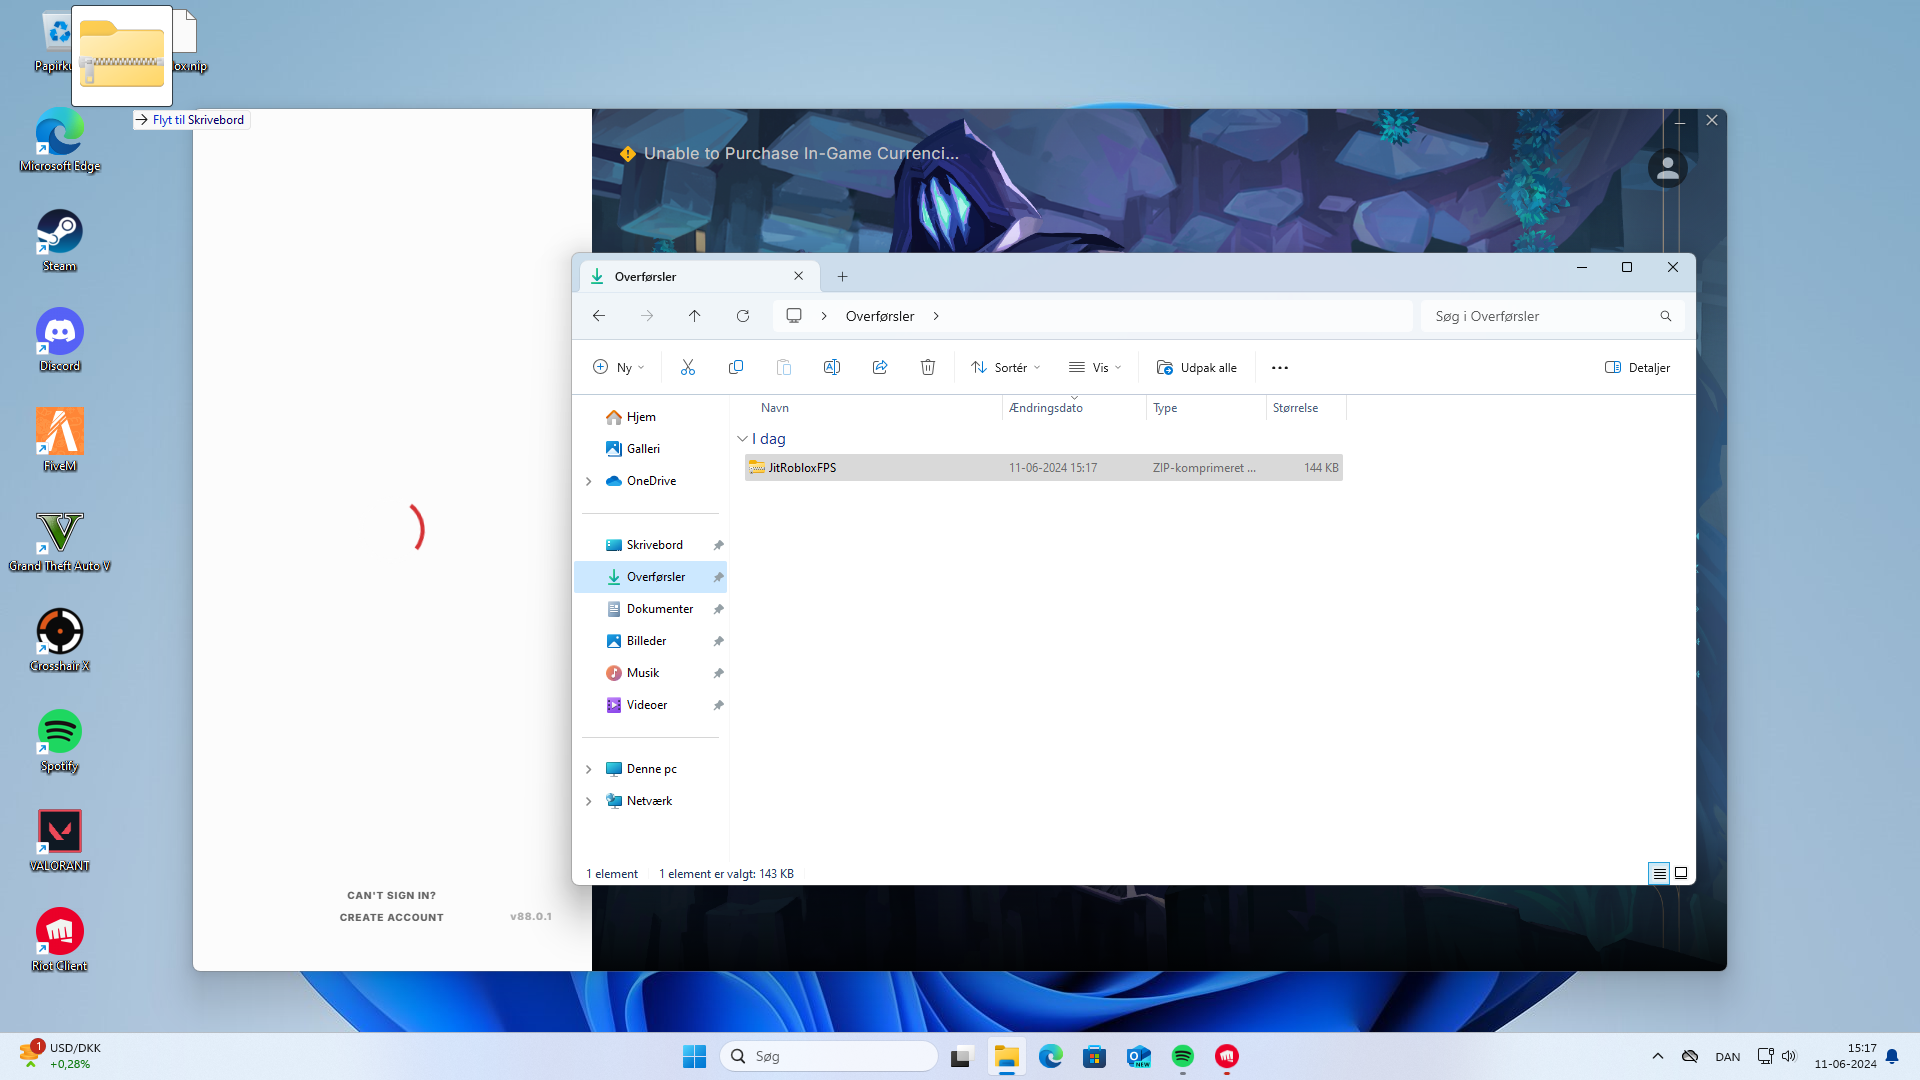This screenshot has width=1920, height=1080.
Task: Open the Riot account profile icon
Action: 1667,169
